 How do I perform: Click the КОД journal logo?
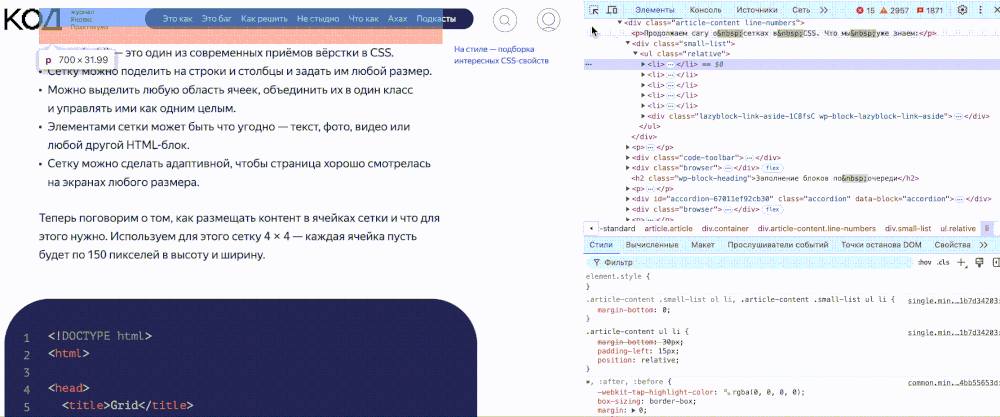(33, 20)
